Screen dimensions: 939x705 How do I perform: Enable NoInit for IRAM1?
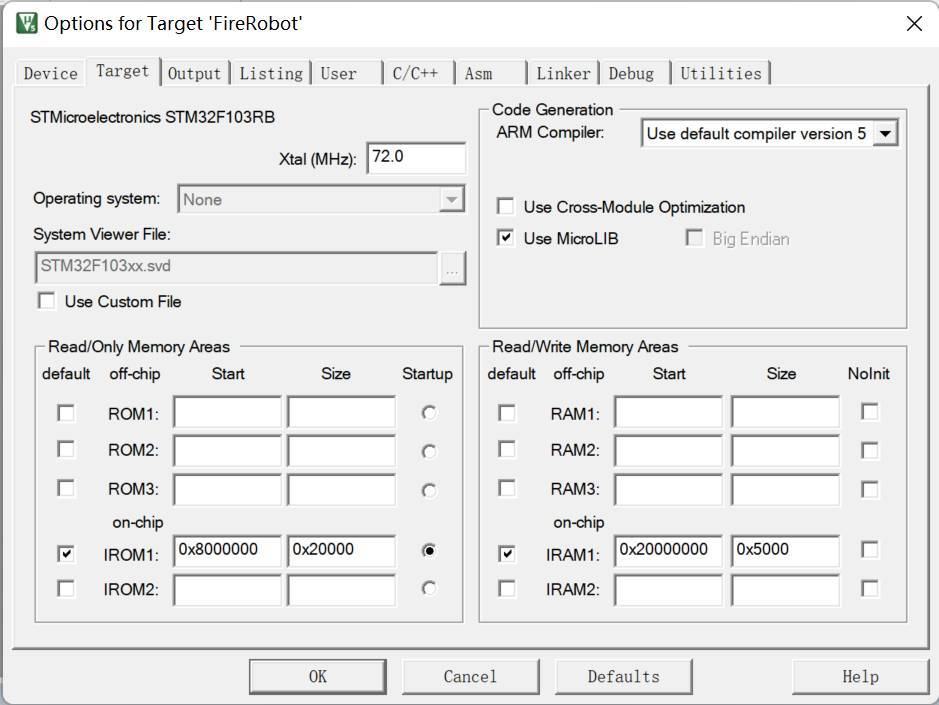click(x=870, y=549)
